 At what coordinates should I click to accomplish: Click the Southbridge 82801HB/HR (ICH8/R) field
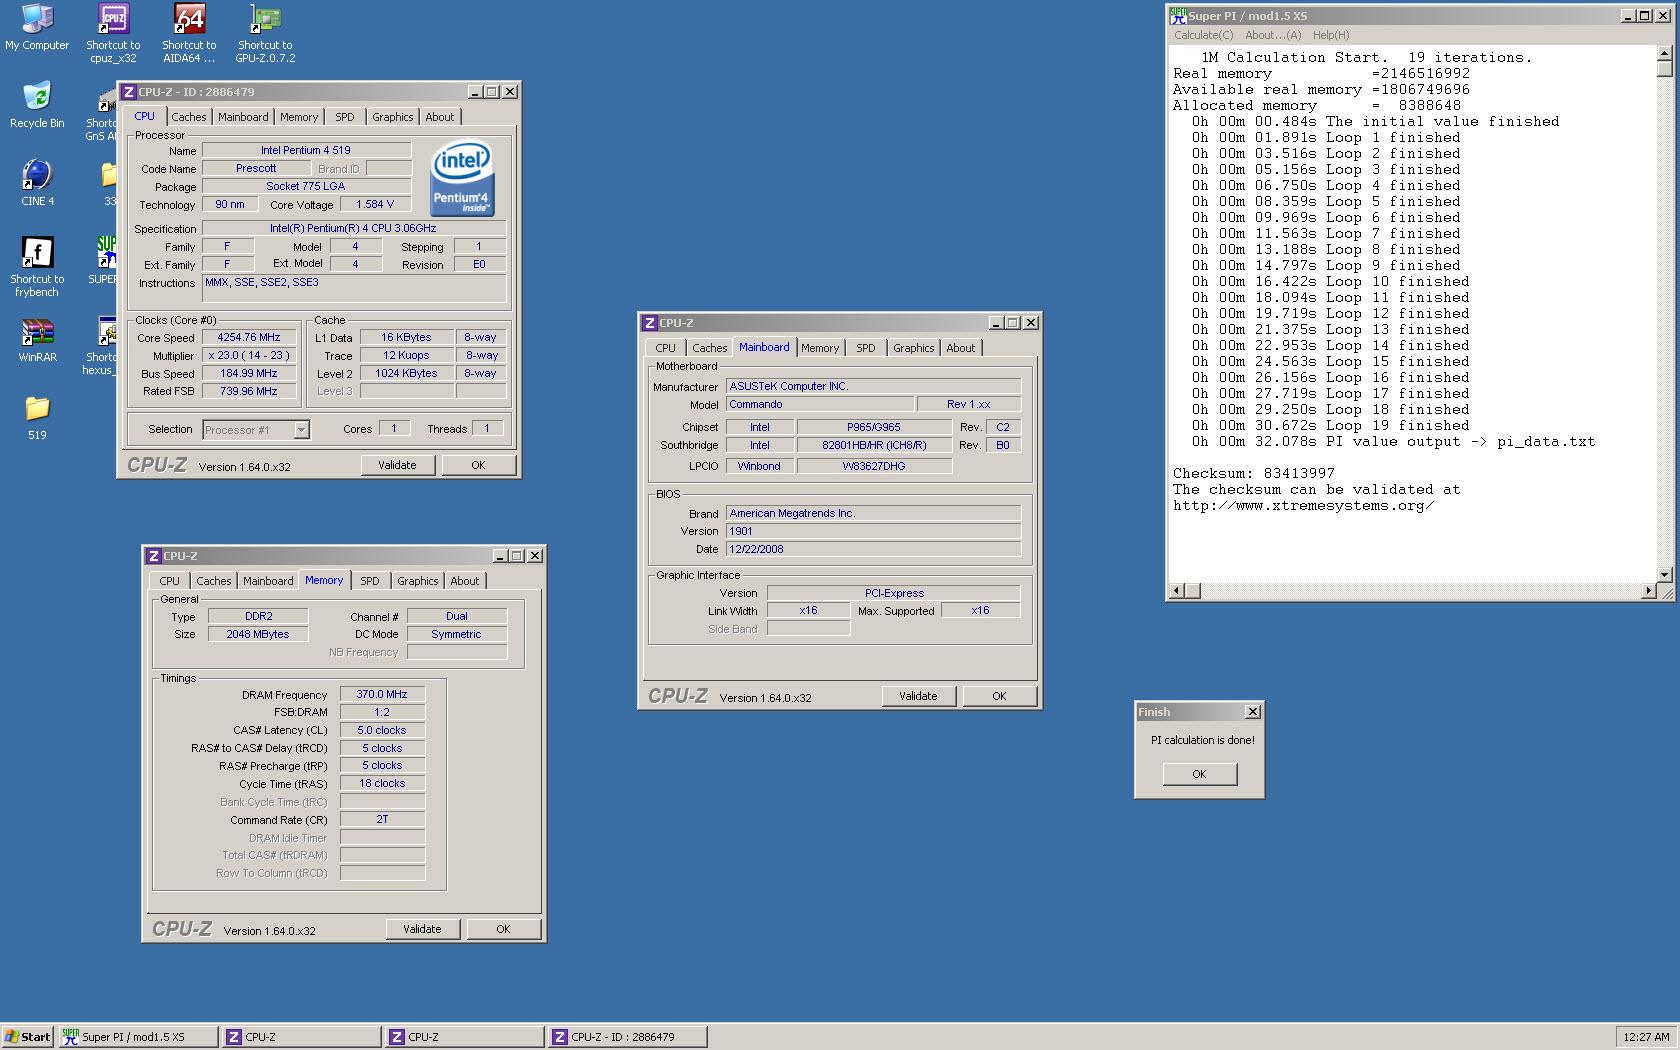click(x=874, y=446)
